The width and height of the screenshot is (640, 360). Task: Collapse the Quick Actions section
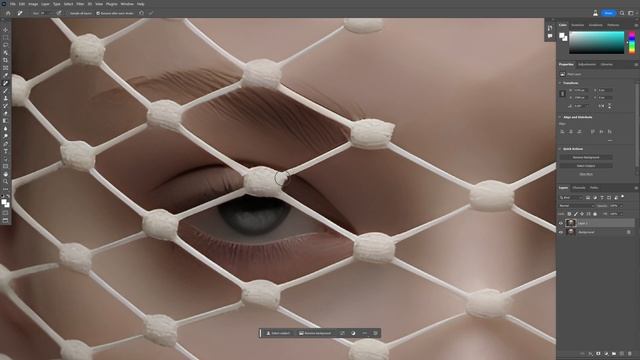(560, 149)
